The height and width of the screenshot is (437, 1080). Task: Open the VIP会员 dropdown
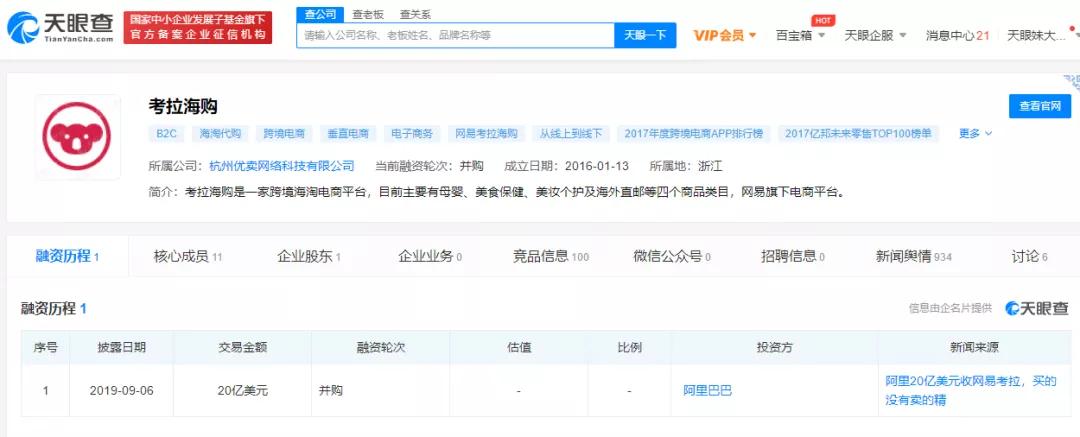725,35
